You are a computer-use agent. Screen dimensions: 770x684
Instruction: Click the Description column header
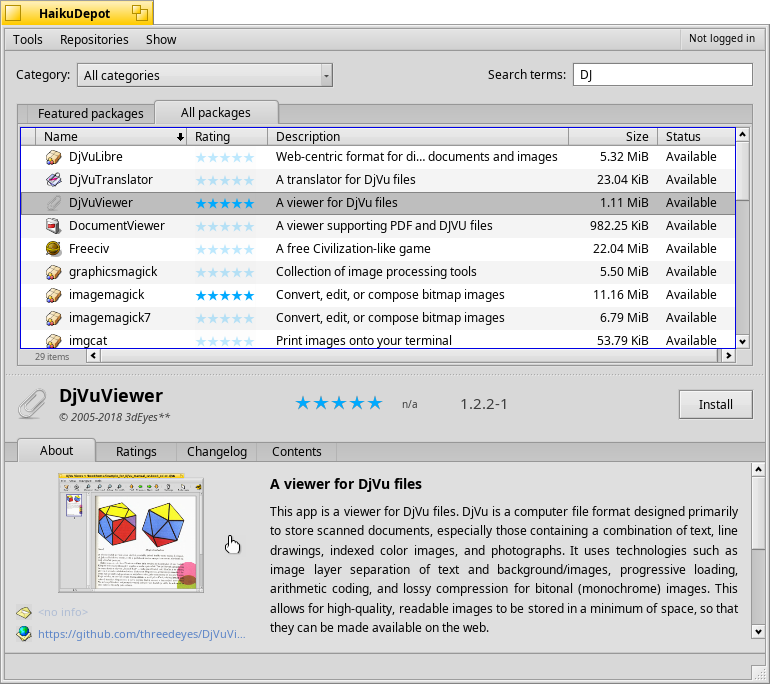(418, 137)
